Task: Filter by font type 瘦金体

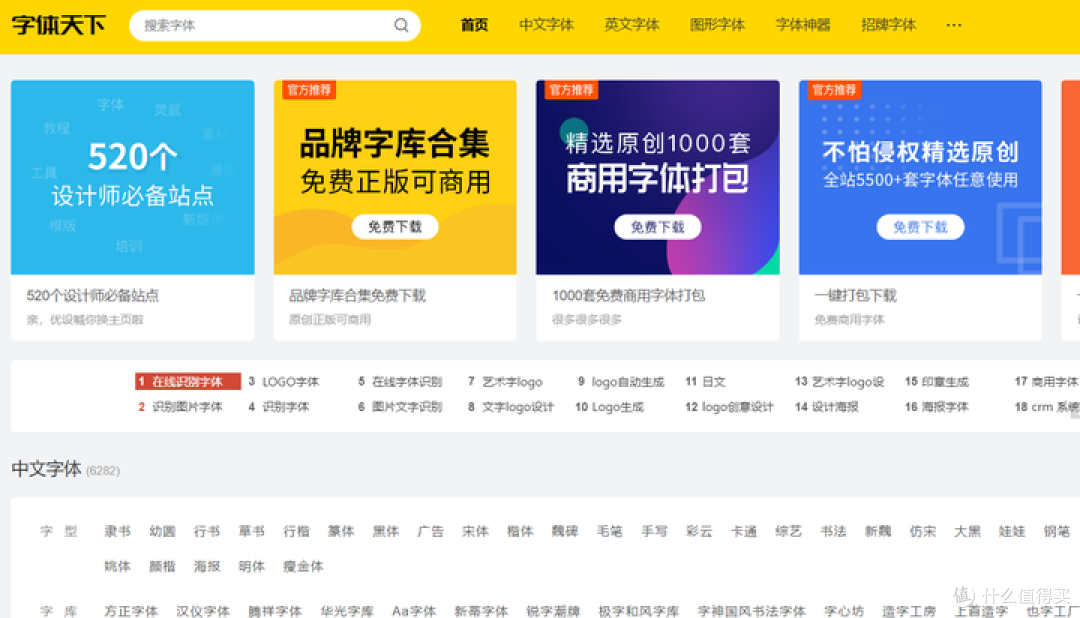Action: [x=303, y=566]
